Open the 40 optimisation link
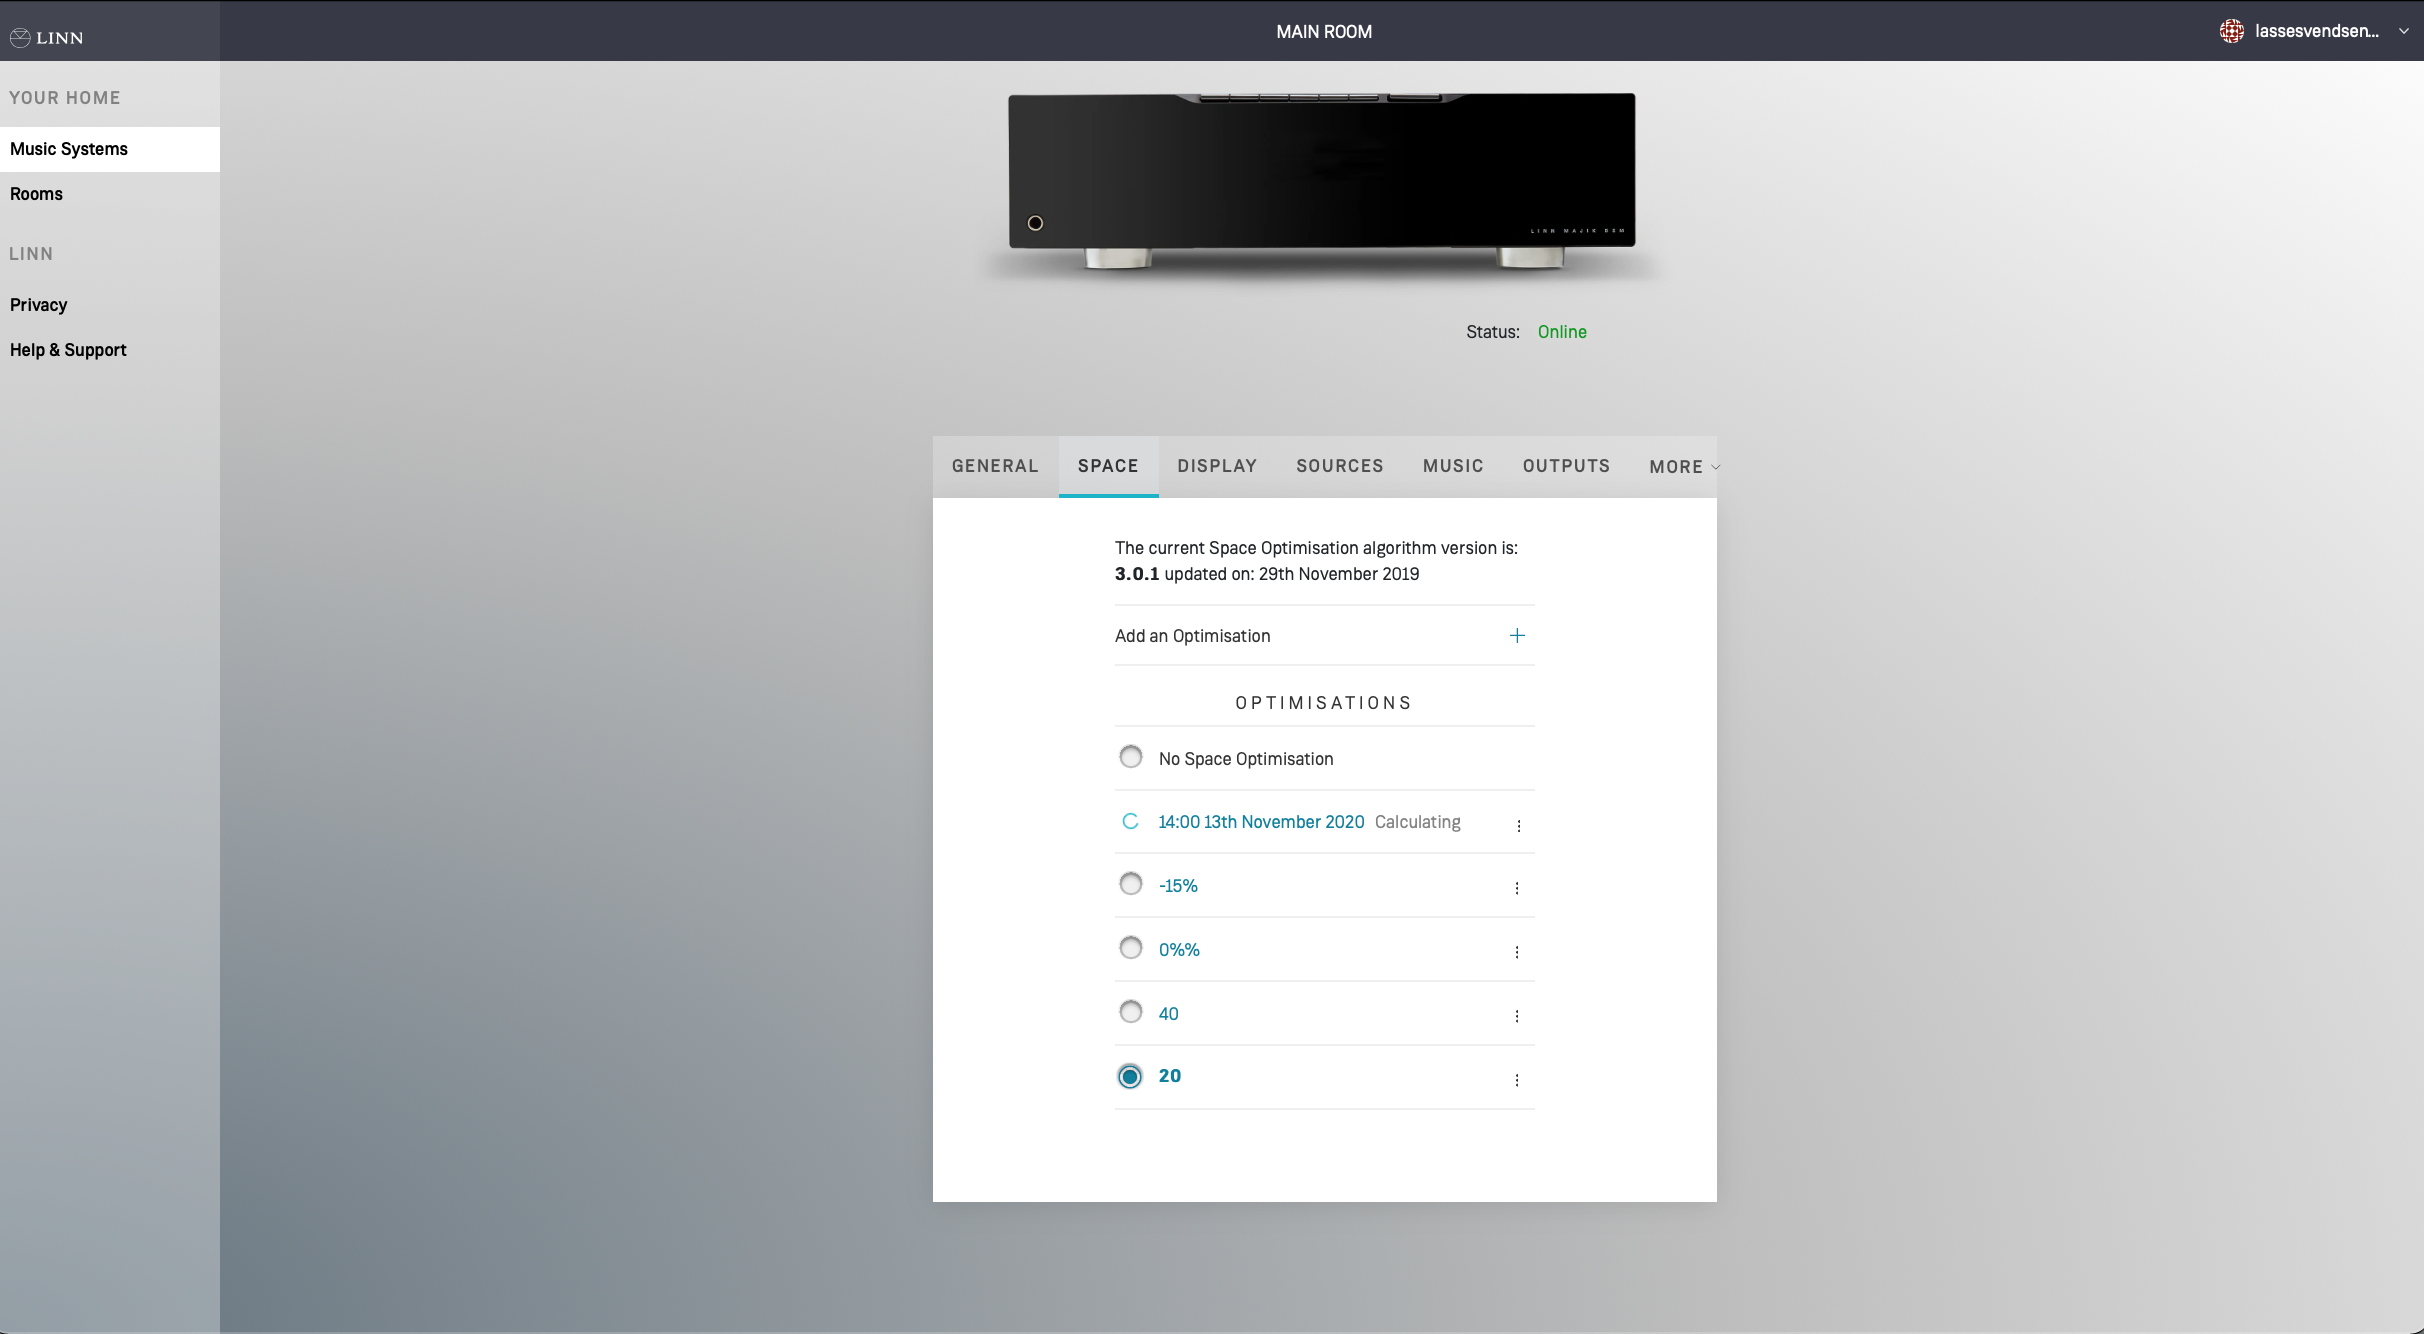The height and width of the screenshot is (1334, 2424). [1168, 1014]
